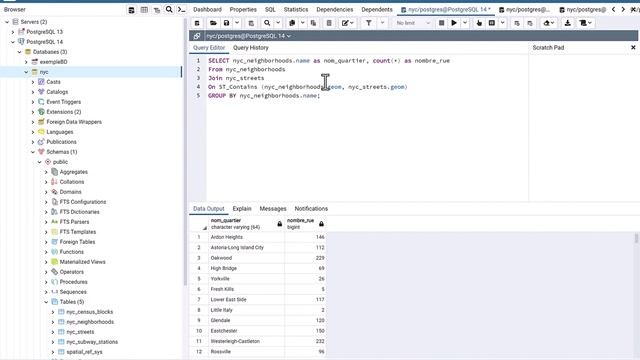Screen dimensions: 640x360
Task: Click the Commit transaction icon
Action: point(517,23)
